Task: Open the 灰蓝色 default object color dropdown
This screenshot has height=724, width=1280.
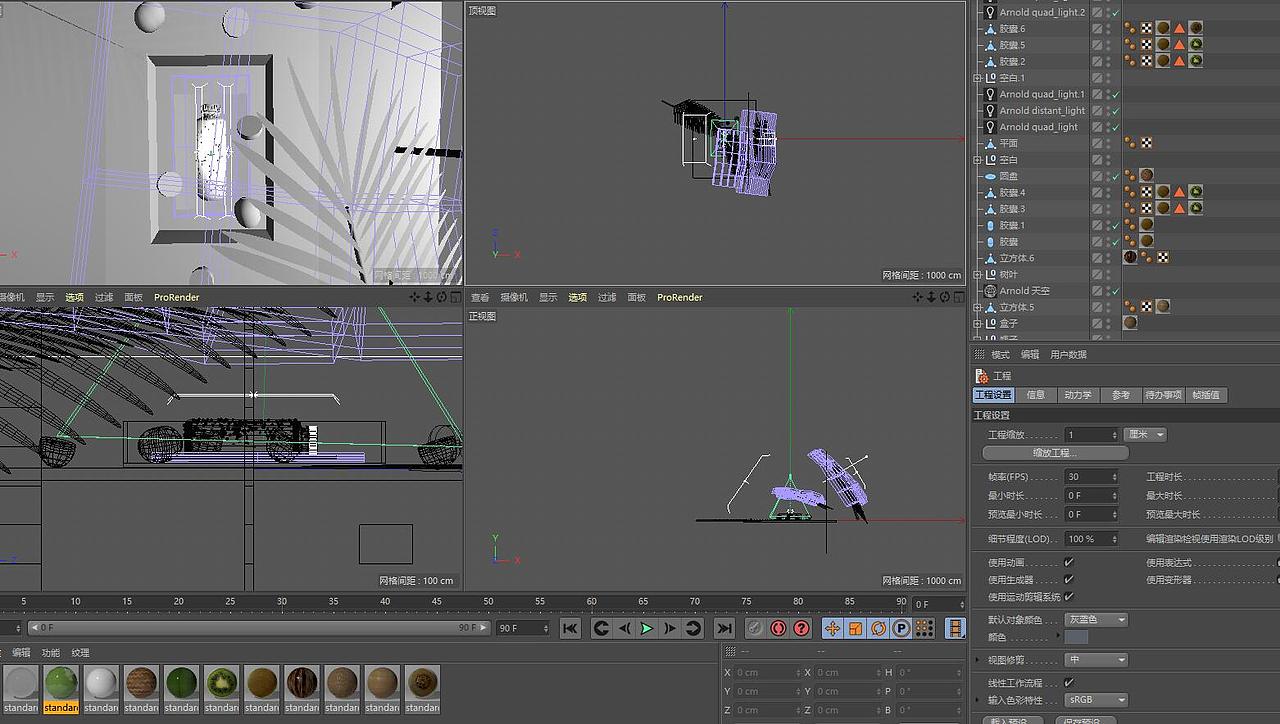Action: [x=1095, y=619]
